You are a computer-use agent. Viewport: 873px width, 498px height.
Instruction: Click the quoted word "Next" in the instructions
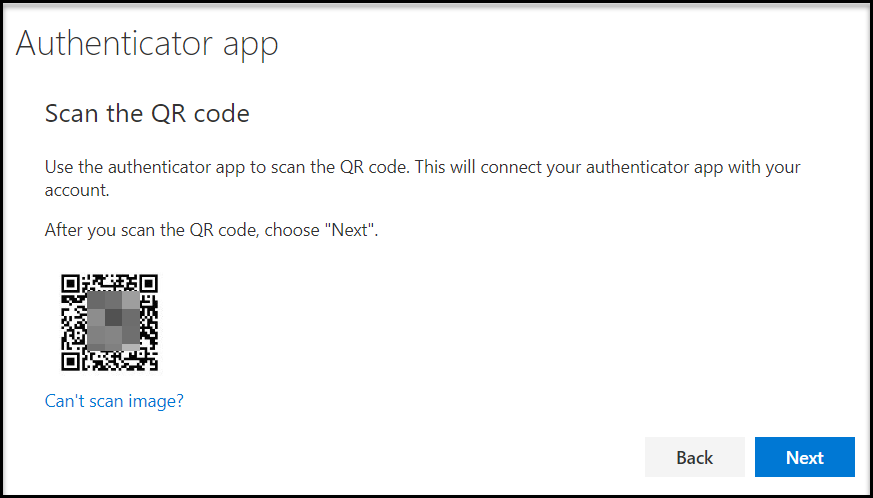(350, 230)
